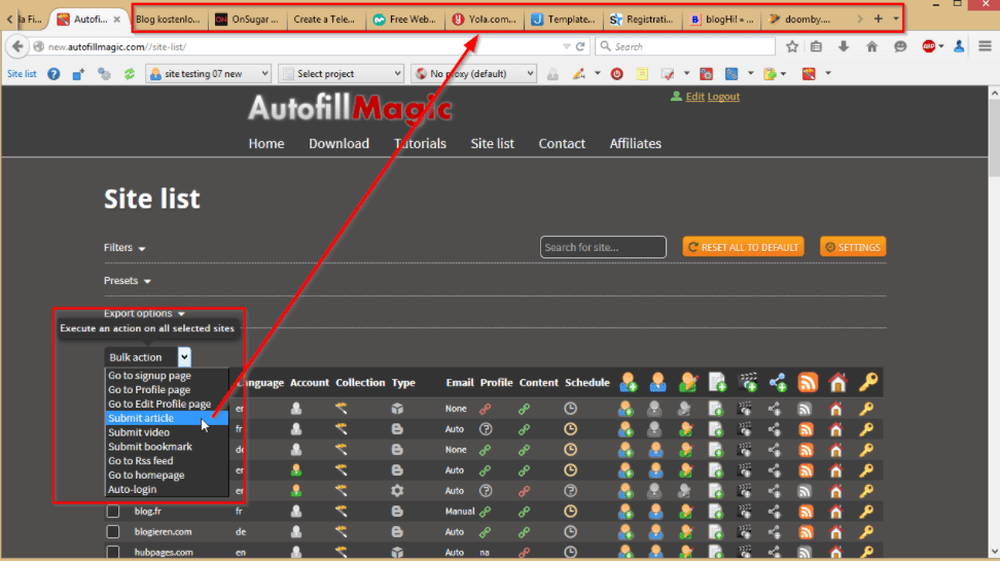Image resolution: width=1000 pixels, height=561 pixels.
Task: Tick the checkbox for blog.fr
Action: [113, 511]
